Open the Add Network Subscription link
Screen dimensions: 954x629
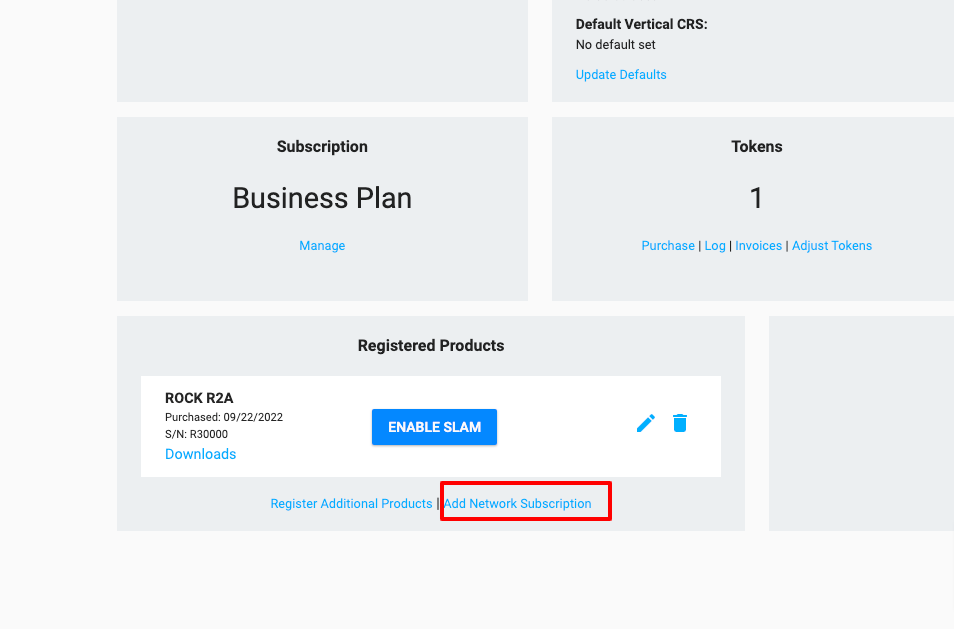pyautogui.click(x=517, y=504)
